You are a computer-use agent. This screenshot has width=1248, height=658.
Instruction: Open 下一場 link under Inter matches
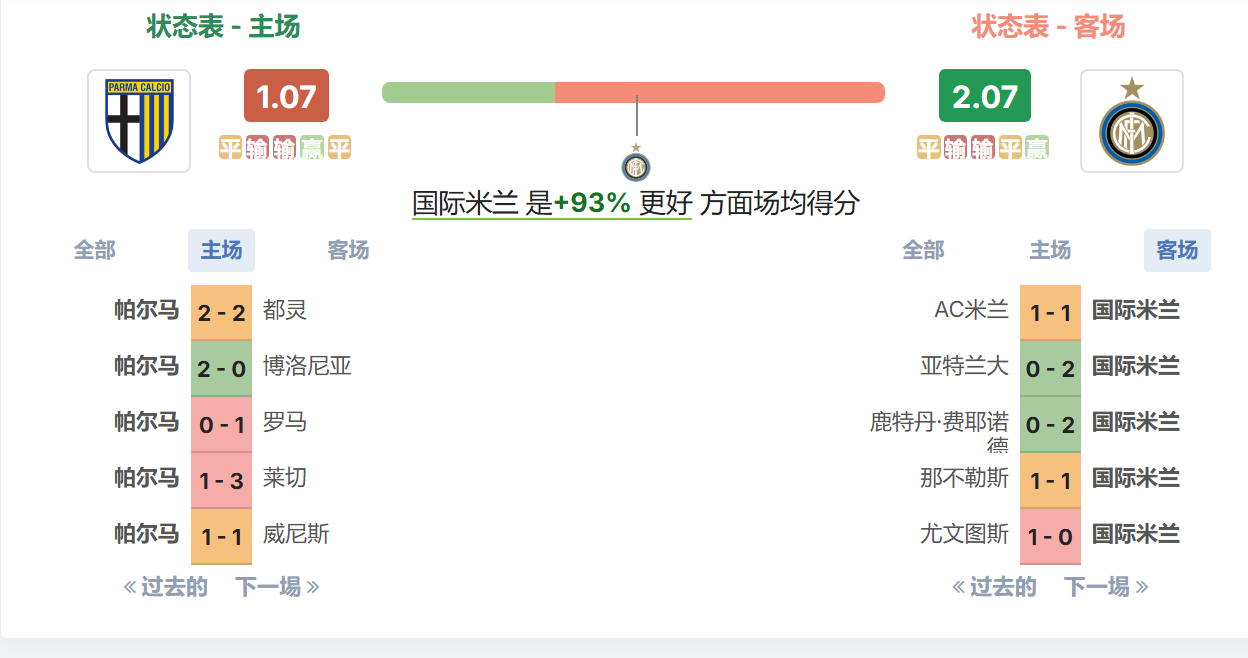[1106, 587]
